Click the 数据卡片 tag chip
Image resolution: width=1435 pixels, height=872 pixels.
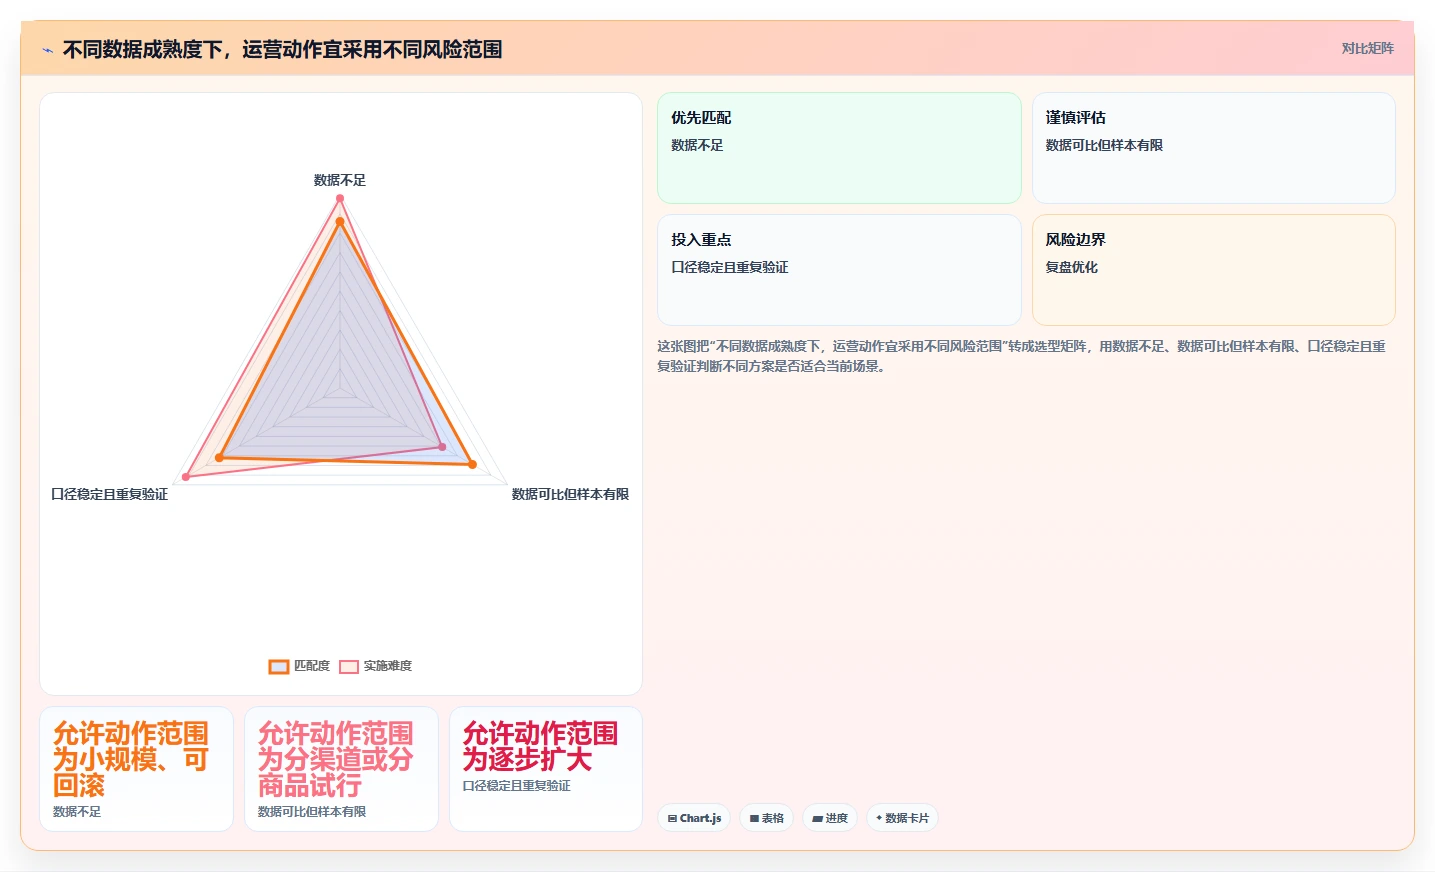click(x=903, y=818)
